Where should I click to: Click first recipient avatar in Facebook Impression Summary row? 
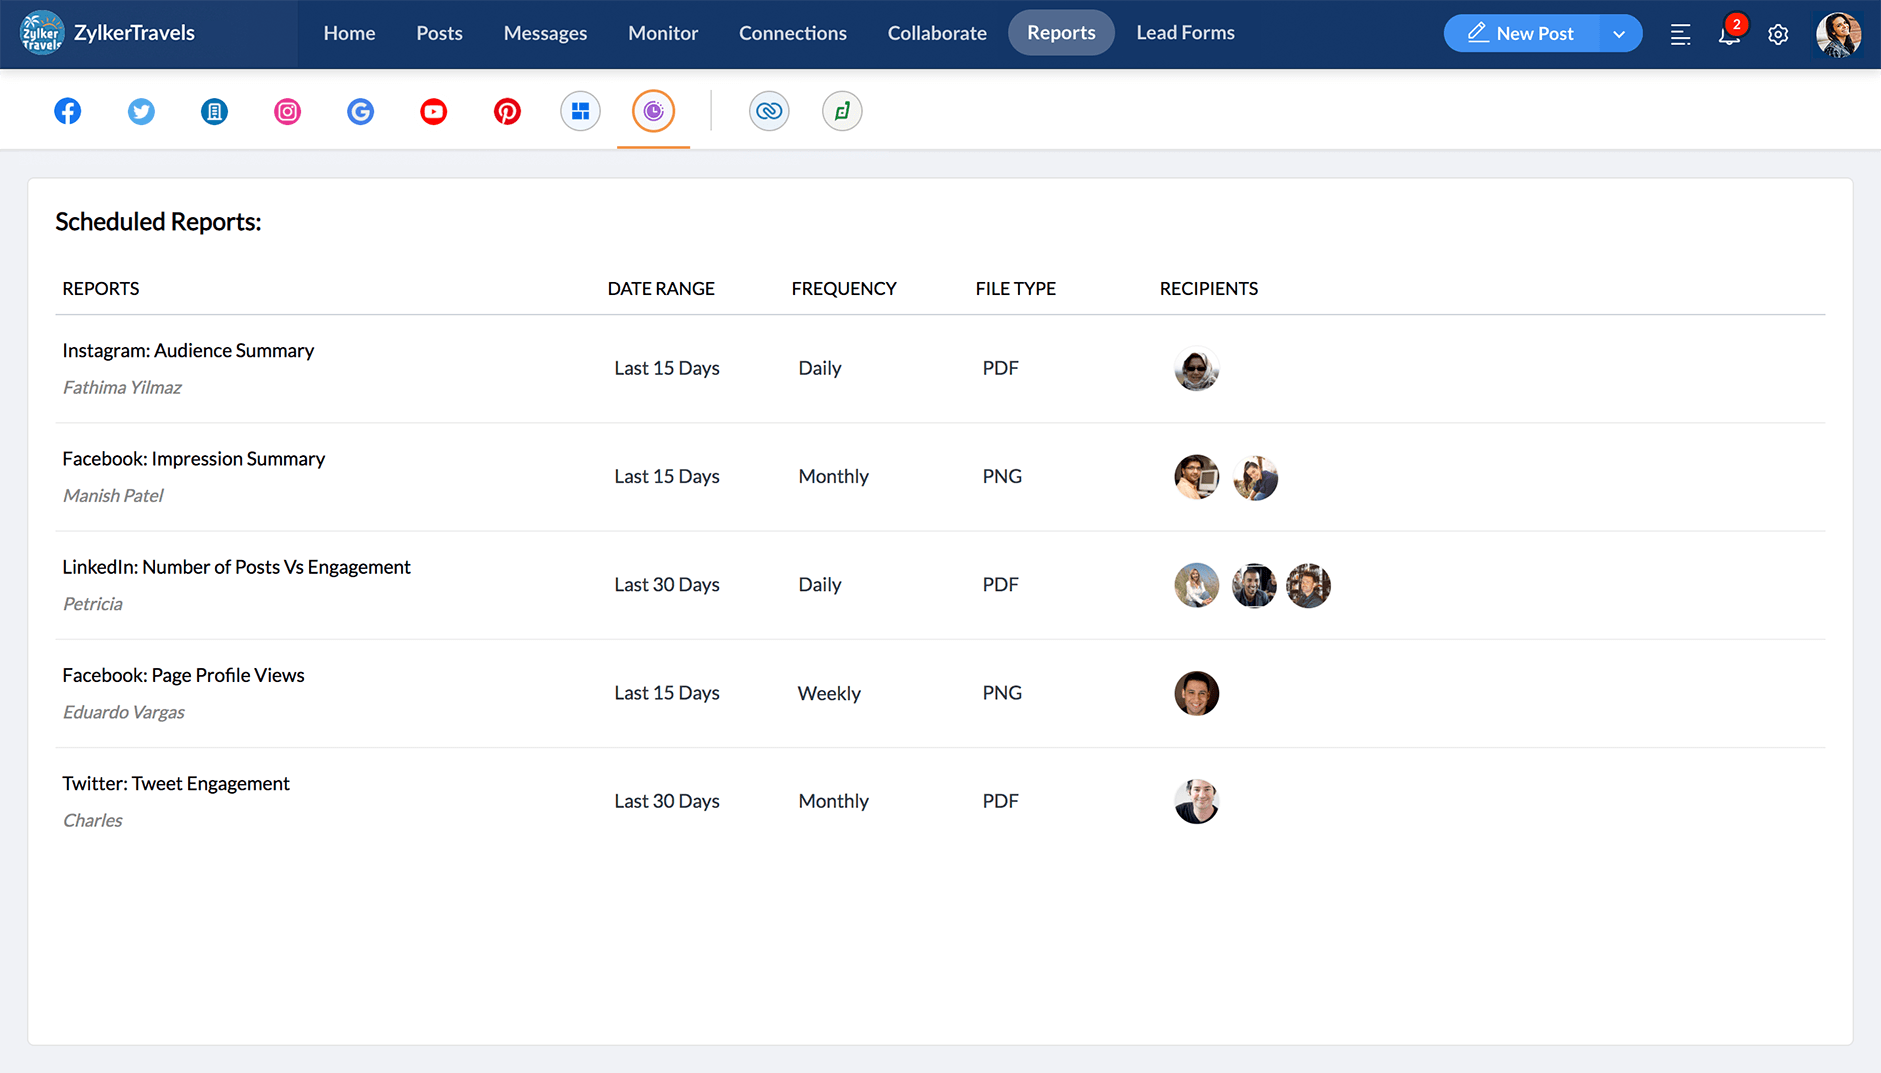click(1196, 477)
